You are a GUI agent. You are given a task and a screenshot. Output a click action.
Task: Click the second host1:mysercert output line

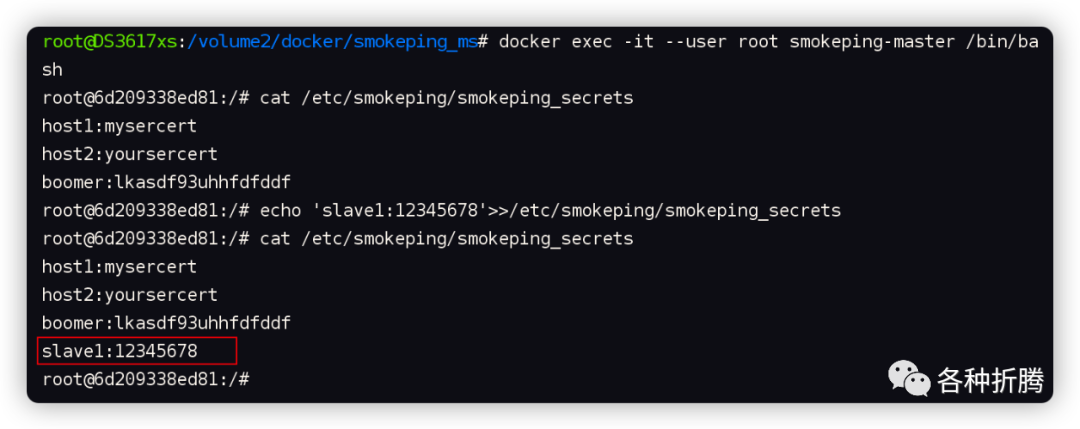[119, 266]
